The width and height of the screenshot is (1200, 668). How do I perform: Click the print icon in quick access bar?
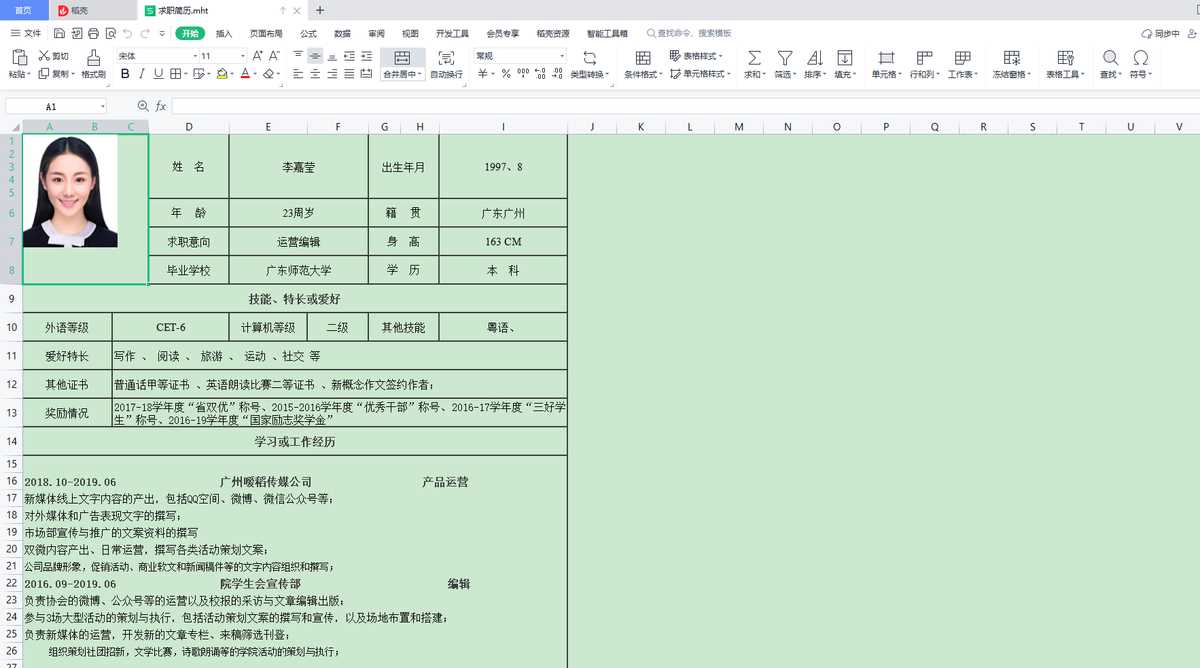(94, 33)
